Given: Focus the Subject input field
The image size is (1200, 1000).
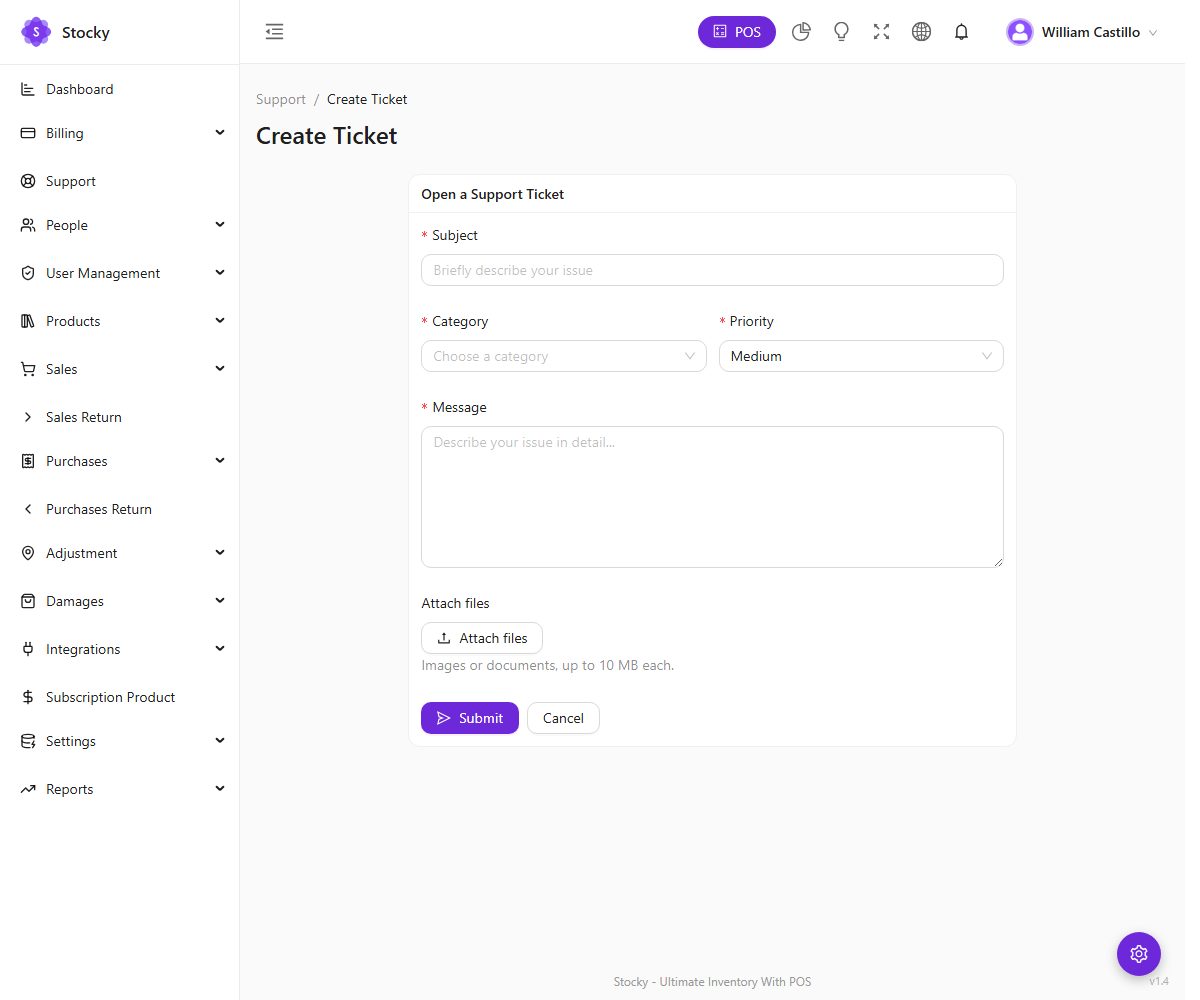Looking at the screenshot, I should (712, 270).
